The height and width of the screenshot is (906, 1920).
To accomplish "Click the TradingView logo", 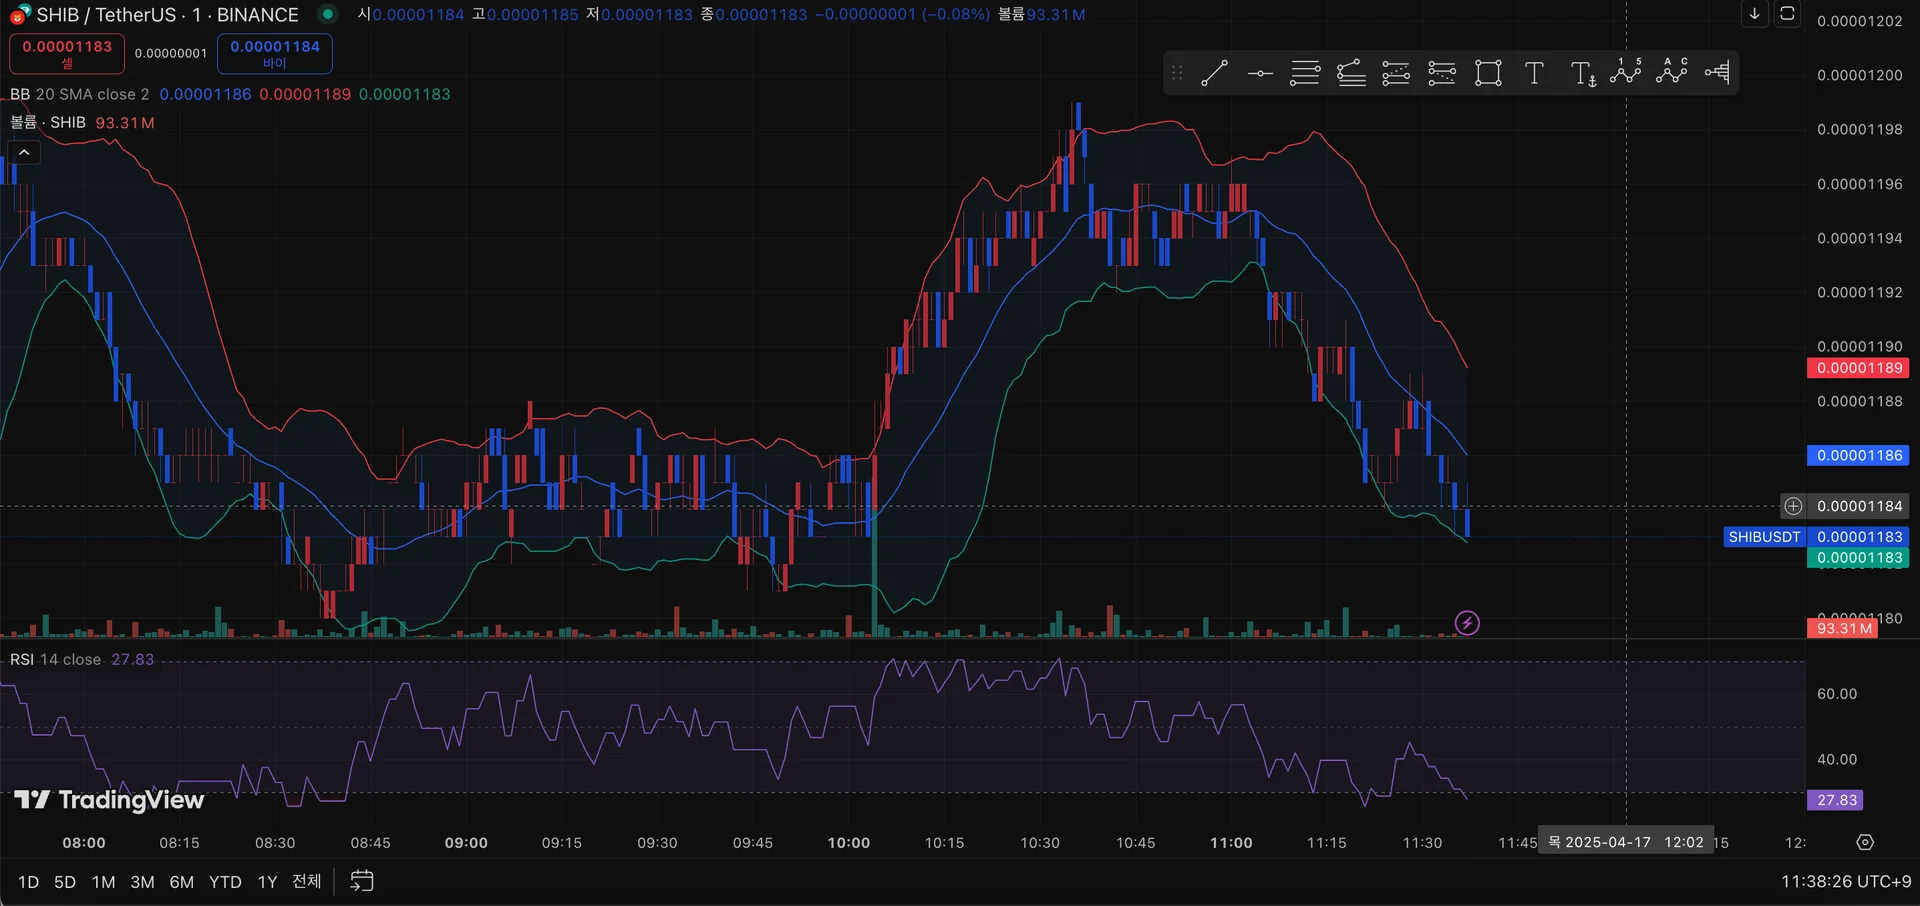I will click(109, 799).
